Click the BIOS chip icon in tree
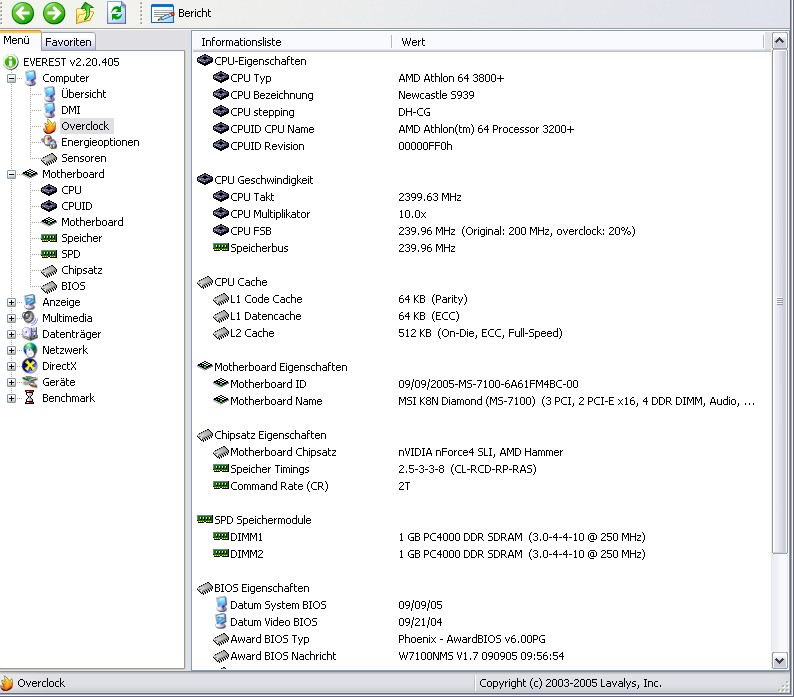The height and width of the screenshot is (697, 794). pyautogui.click(x=49, y=287)
